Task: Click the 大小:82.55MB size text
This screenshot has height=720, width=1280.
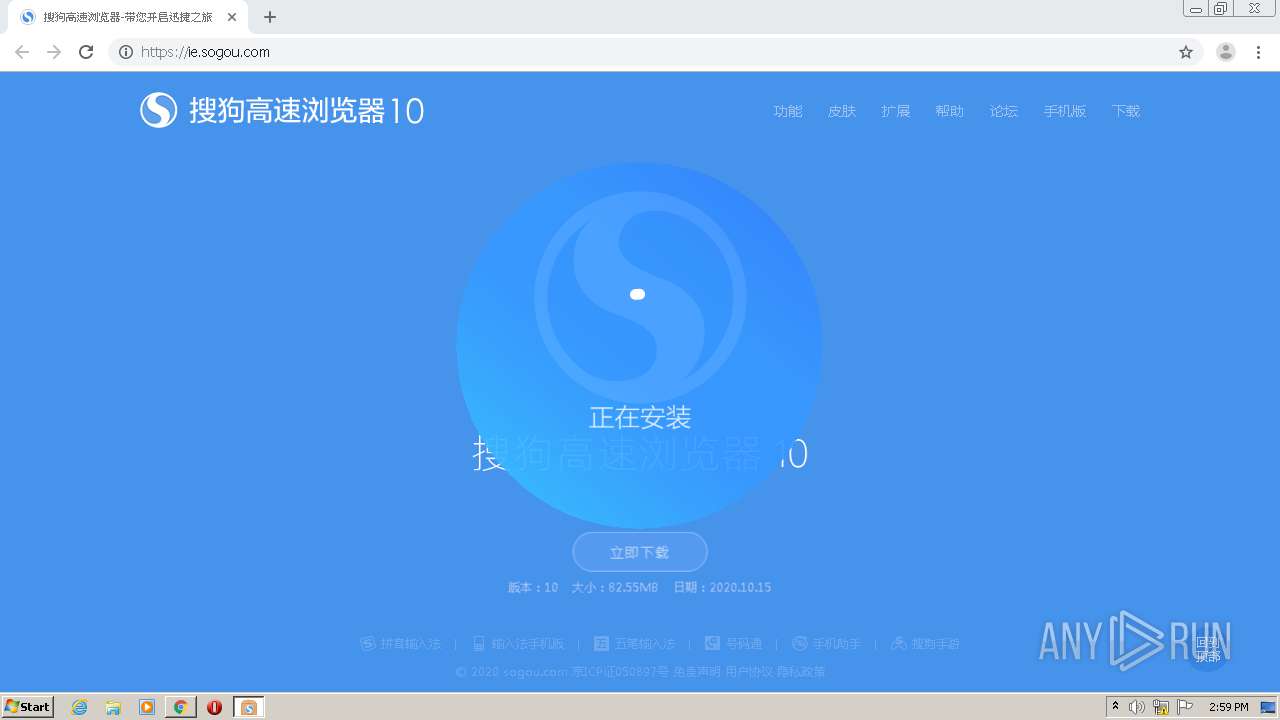Action: tap(615, 588)
